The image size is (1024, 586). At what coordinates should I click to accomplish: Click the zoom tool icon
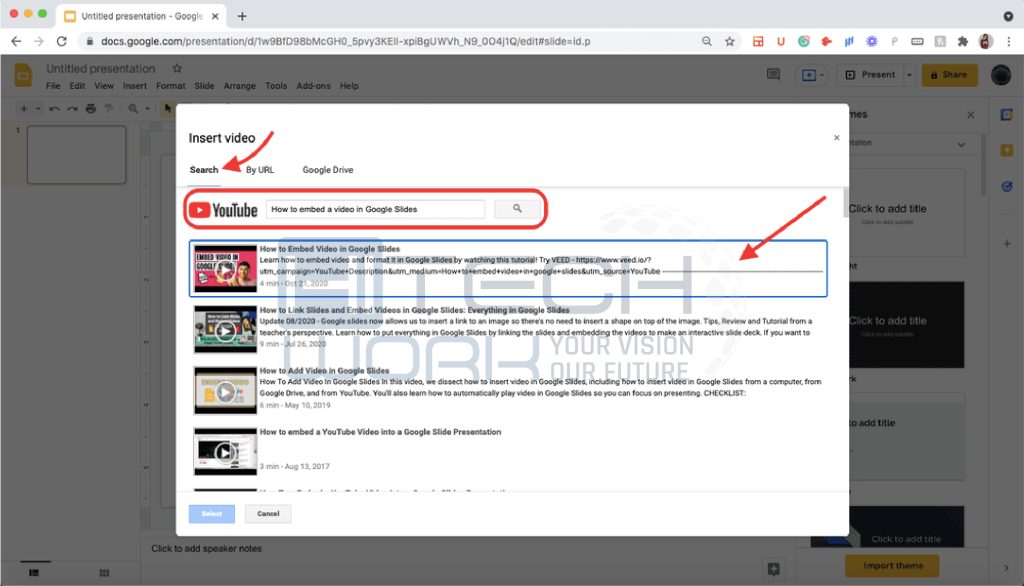pyautogui.click(x=133, y=108)
